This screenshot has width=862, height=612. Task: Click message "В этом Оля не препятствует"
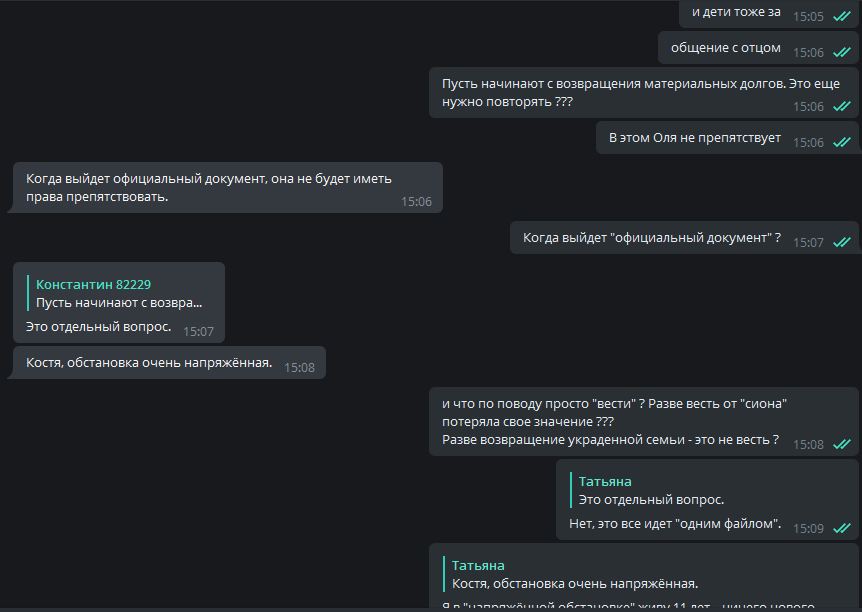[694, 138]
